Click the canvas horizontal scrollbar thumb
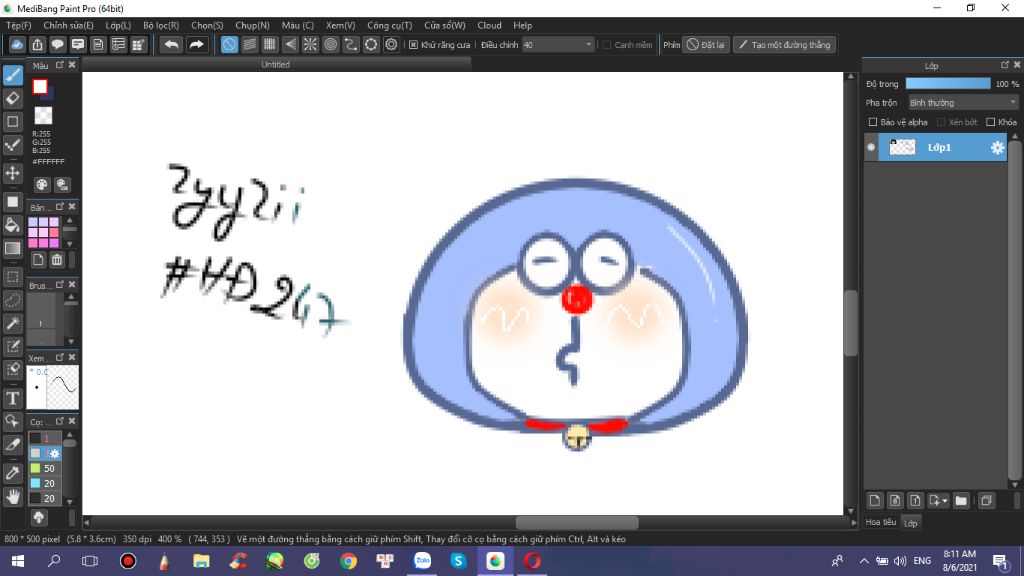 [577, 522]
